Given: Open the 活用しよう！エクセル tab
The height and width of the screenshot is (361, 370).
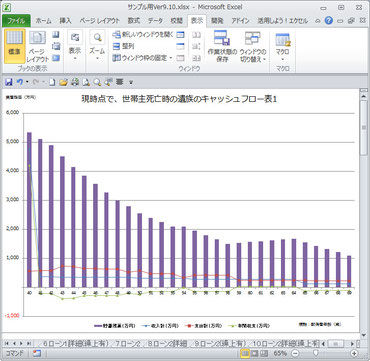Looking at the screenshot, I should point(283,21).
